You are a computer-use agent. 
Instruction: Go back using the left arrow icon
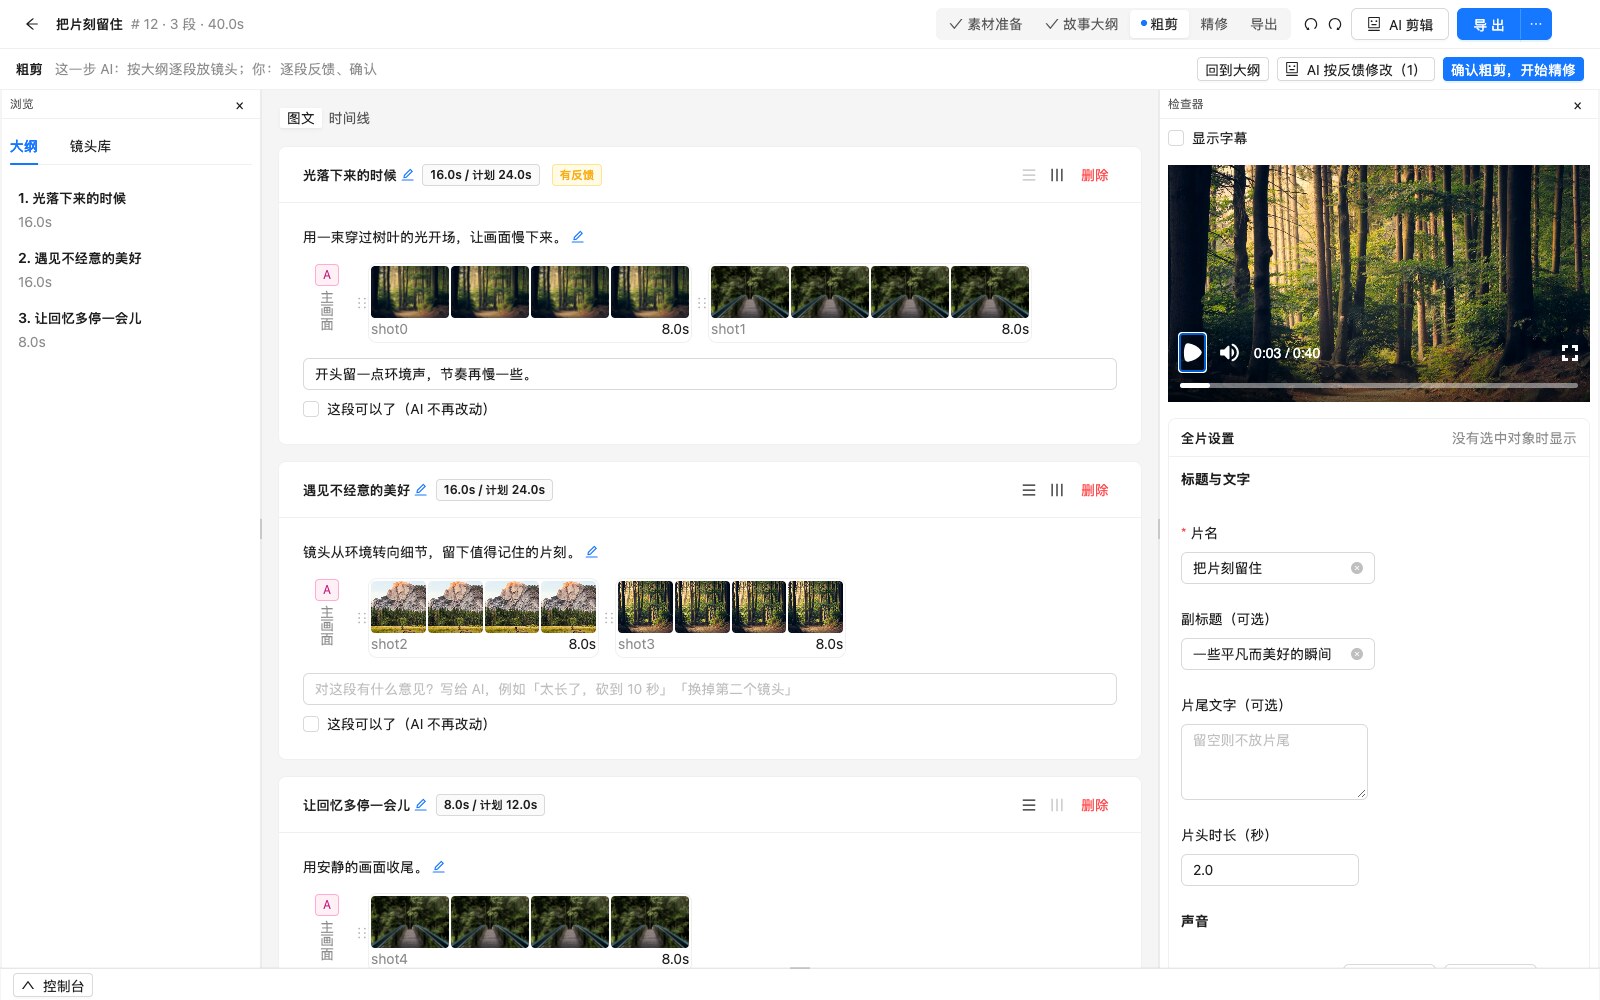pos(31,24)
